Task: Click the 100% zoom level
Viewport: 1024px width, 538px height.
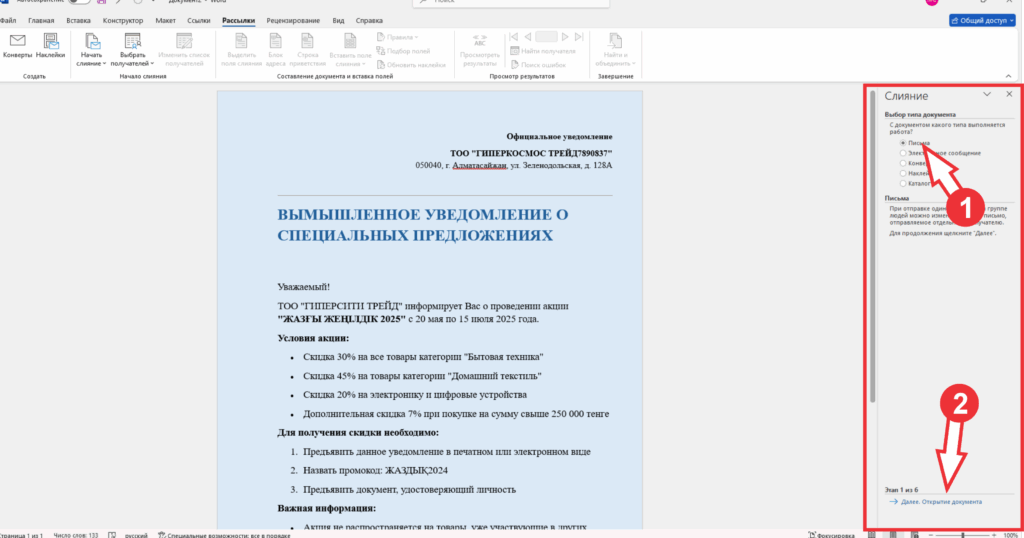Action: (x=1010, y=535)
